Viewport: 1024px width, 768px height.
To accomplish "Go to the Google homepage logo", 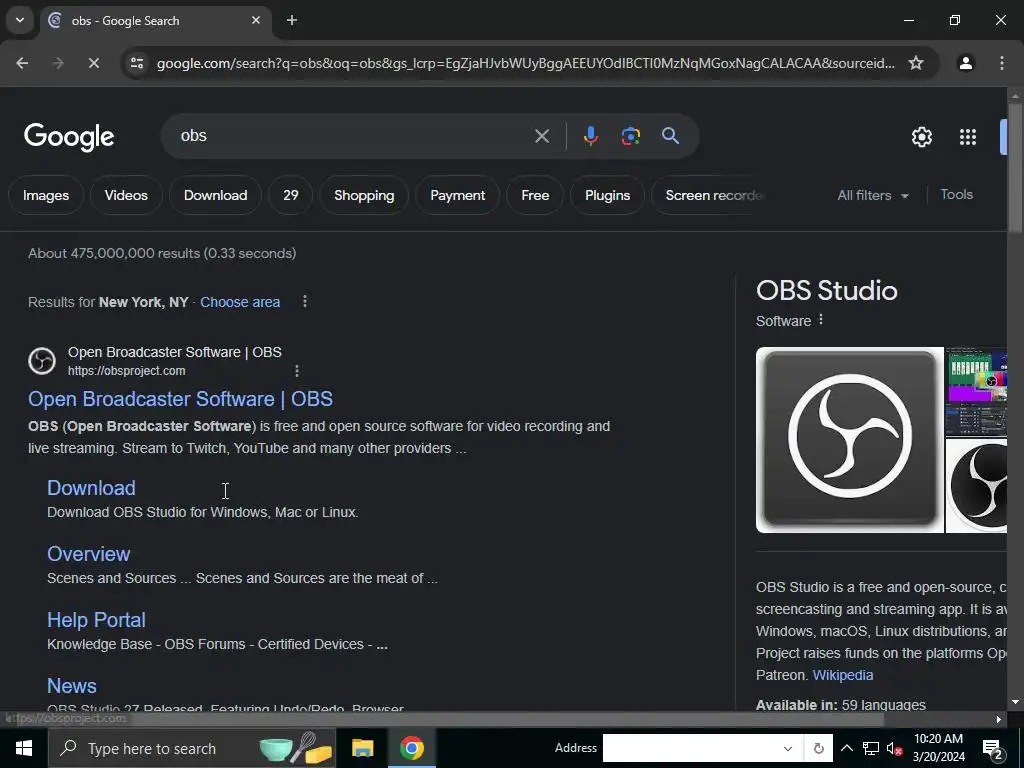I will (x=69, y=137).
